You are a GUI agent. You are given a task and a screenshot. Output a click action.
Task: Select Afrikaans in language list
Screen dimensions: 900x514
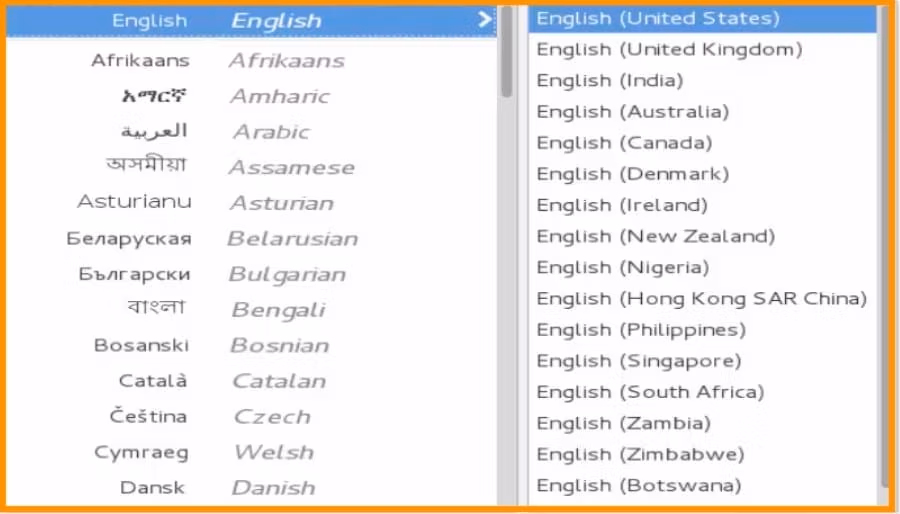218,60
